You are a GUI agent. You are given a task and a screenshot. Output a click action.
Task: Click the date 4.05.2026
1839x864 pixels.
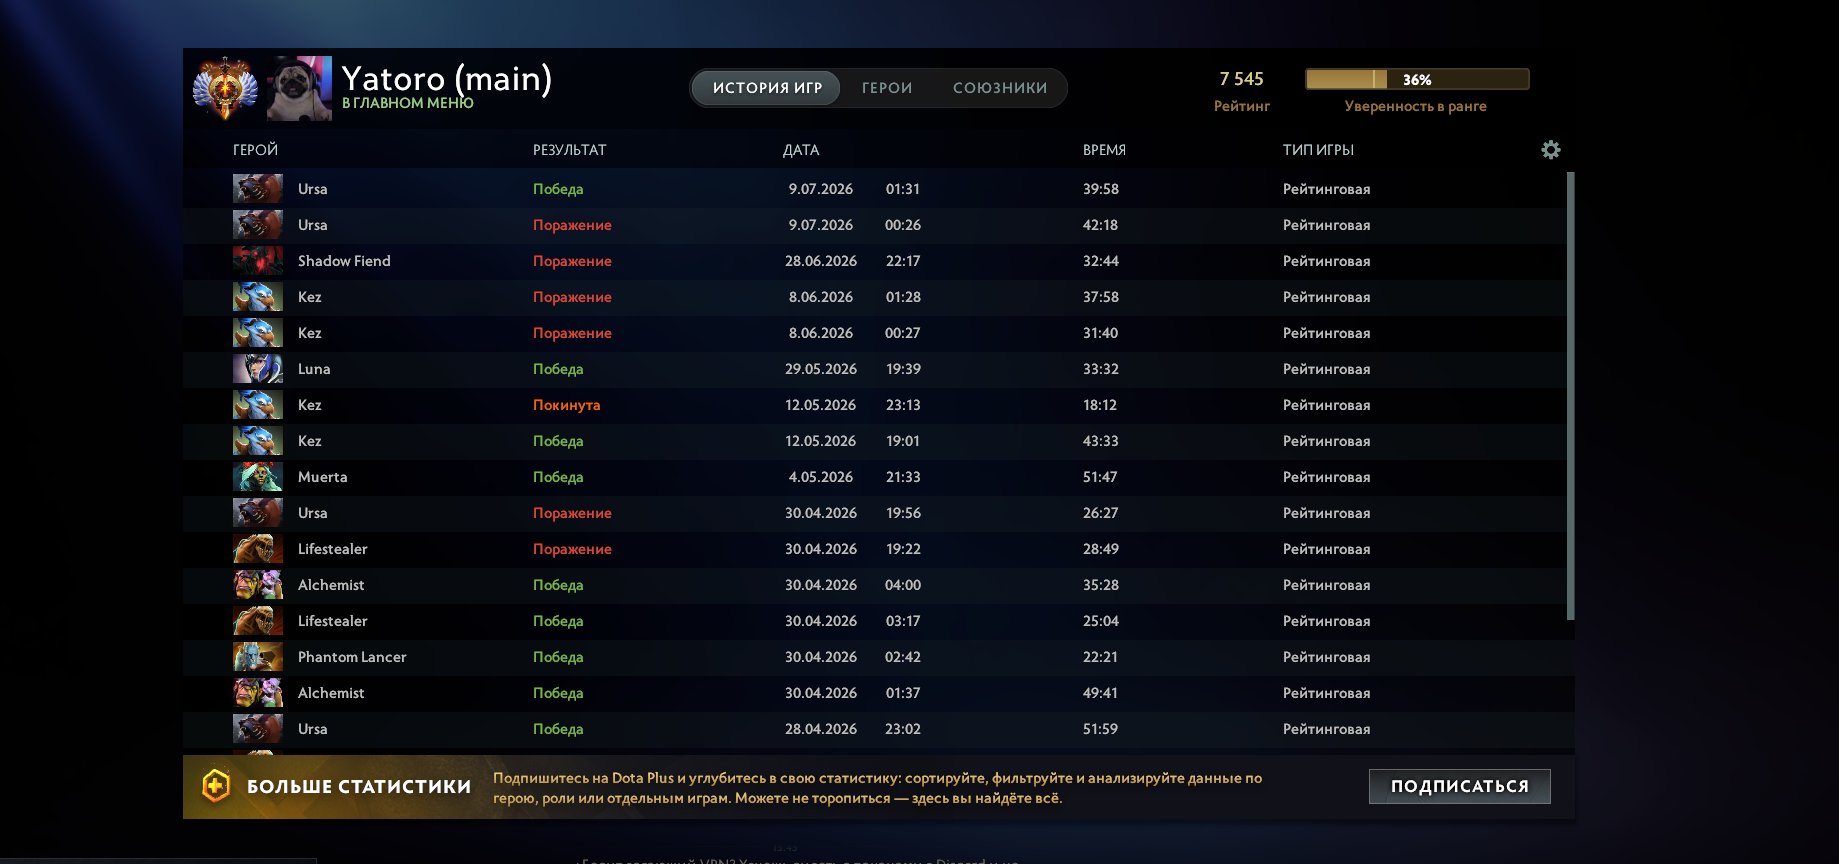click(821, 477)
